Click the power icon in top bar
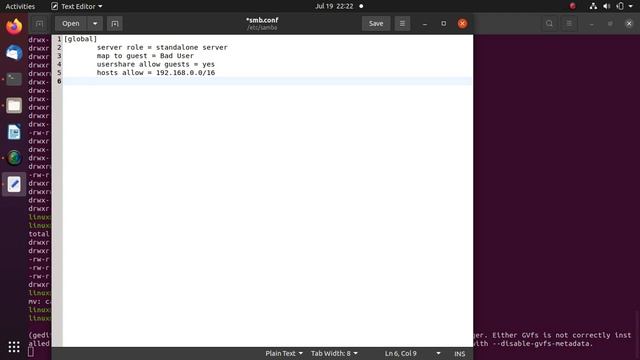The height and width of the screenshot is (360, 640). [620, 6]
